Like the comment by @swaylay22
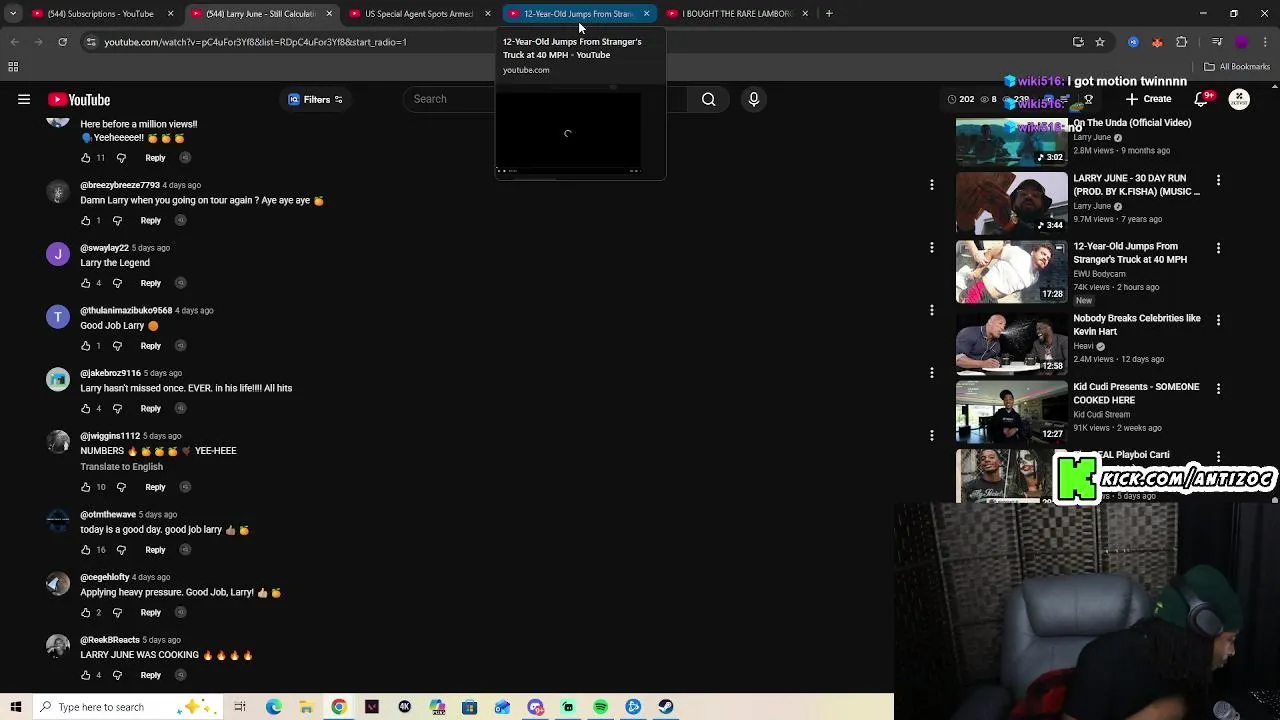Screen dimensions: 1280x720 (85, 283)
